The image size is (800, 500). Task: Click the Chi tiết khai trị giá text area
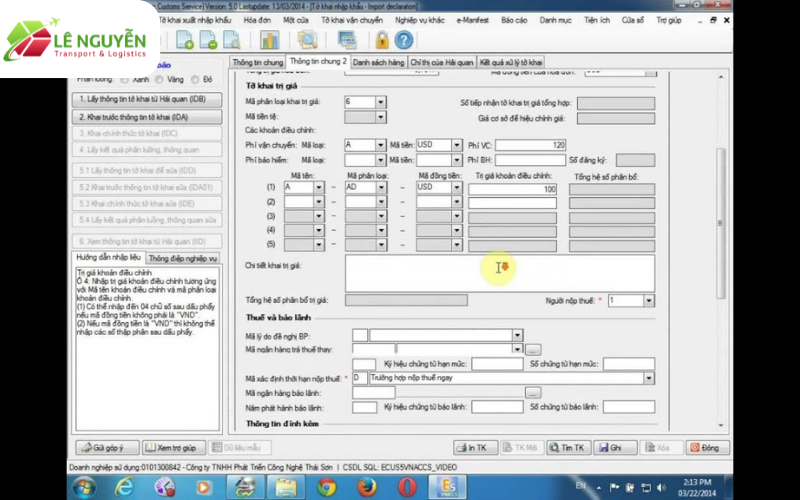(500, 273)
